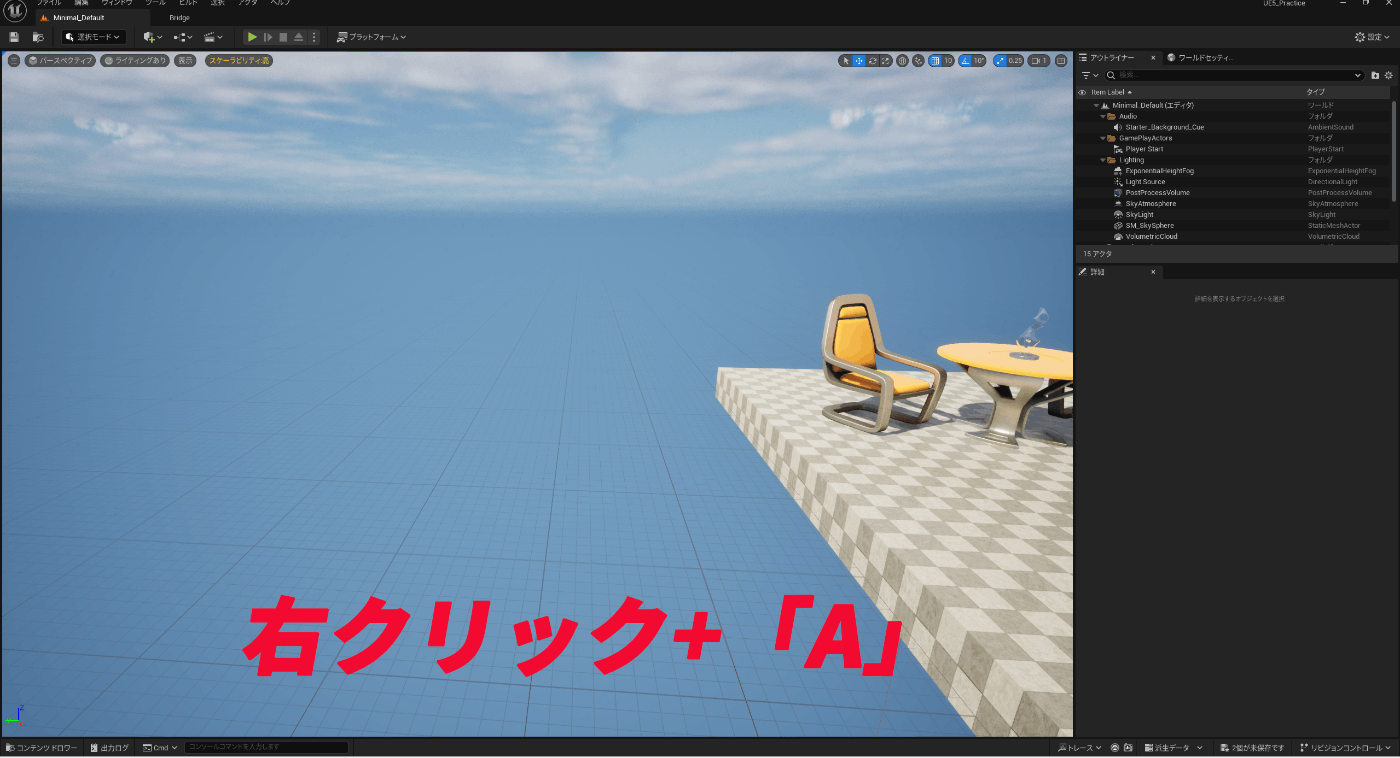Image resolution: width=1400 pixels, height=758 pixels.
Task: Open the ファイル menu
Action: tap(49, 3)
